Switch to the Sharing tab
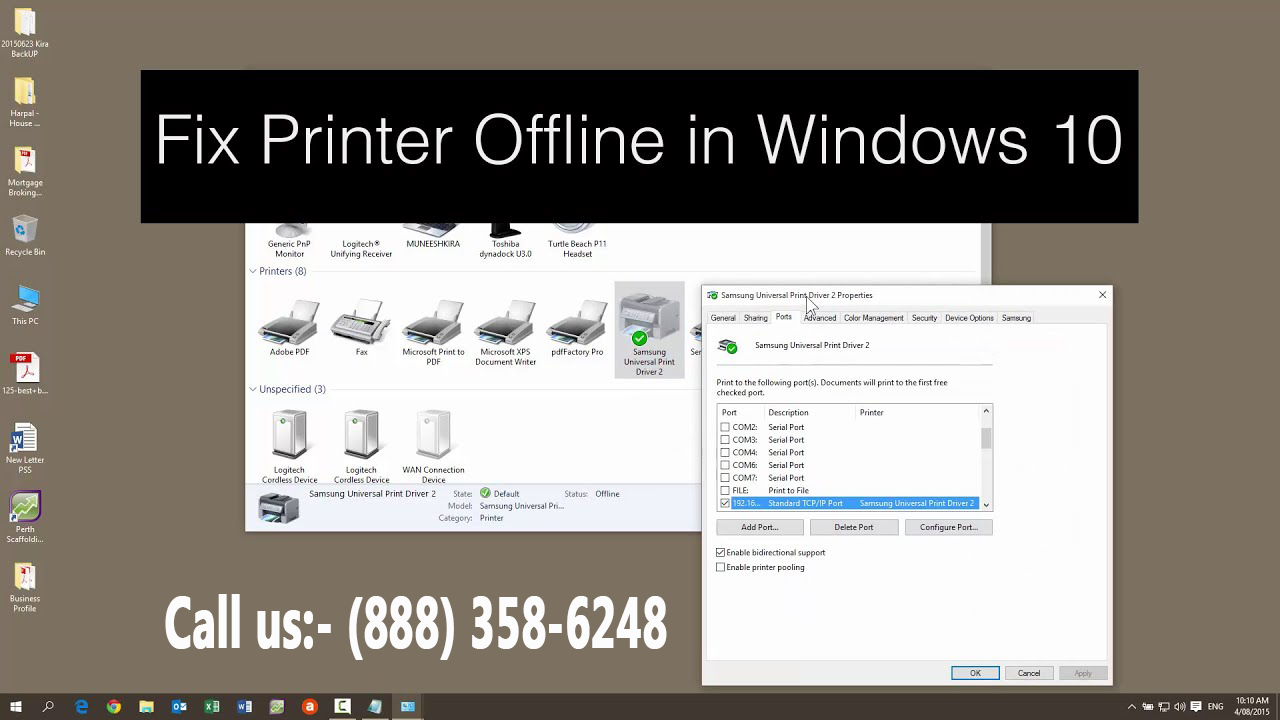Viewport: 1280px width, 720px height. (x=756, y=318)
